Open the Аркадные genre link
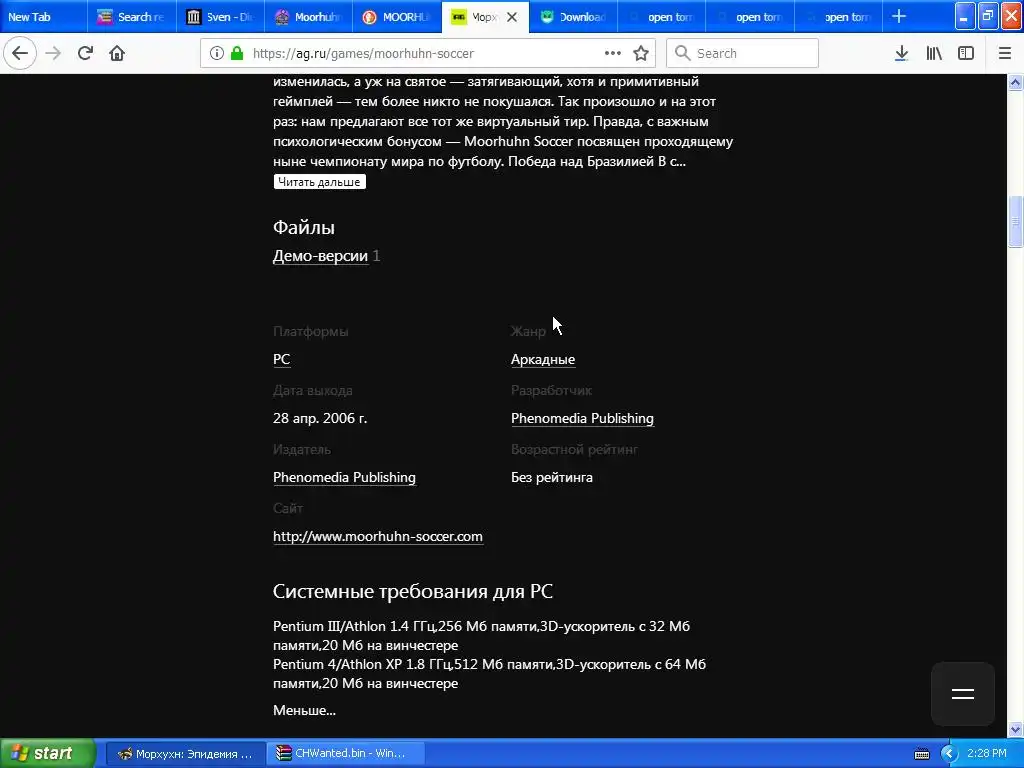 [x=543, y=359]
